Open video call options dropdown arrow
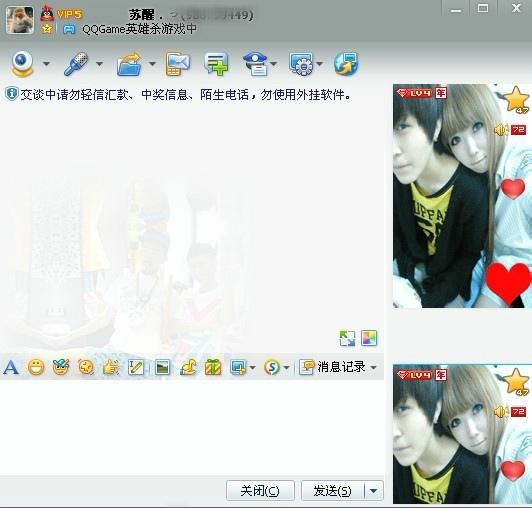The image size is (532, 508). pos(46,63)
